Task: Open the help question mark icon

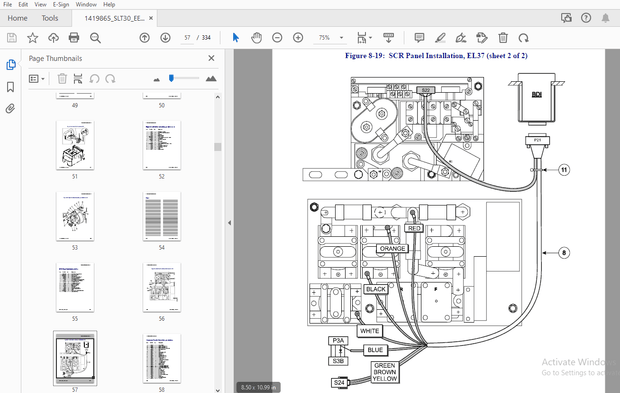Action: 586,18
